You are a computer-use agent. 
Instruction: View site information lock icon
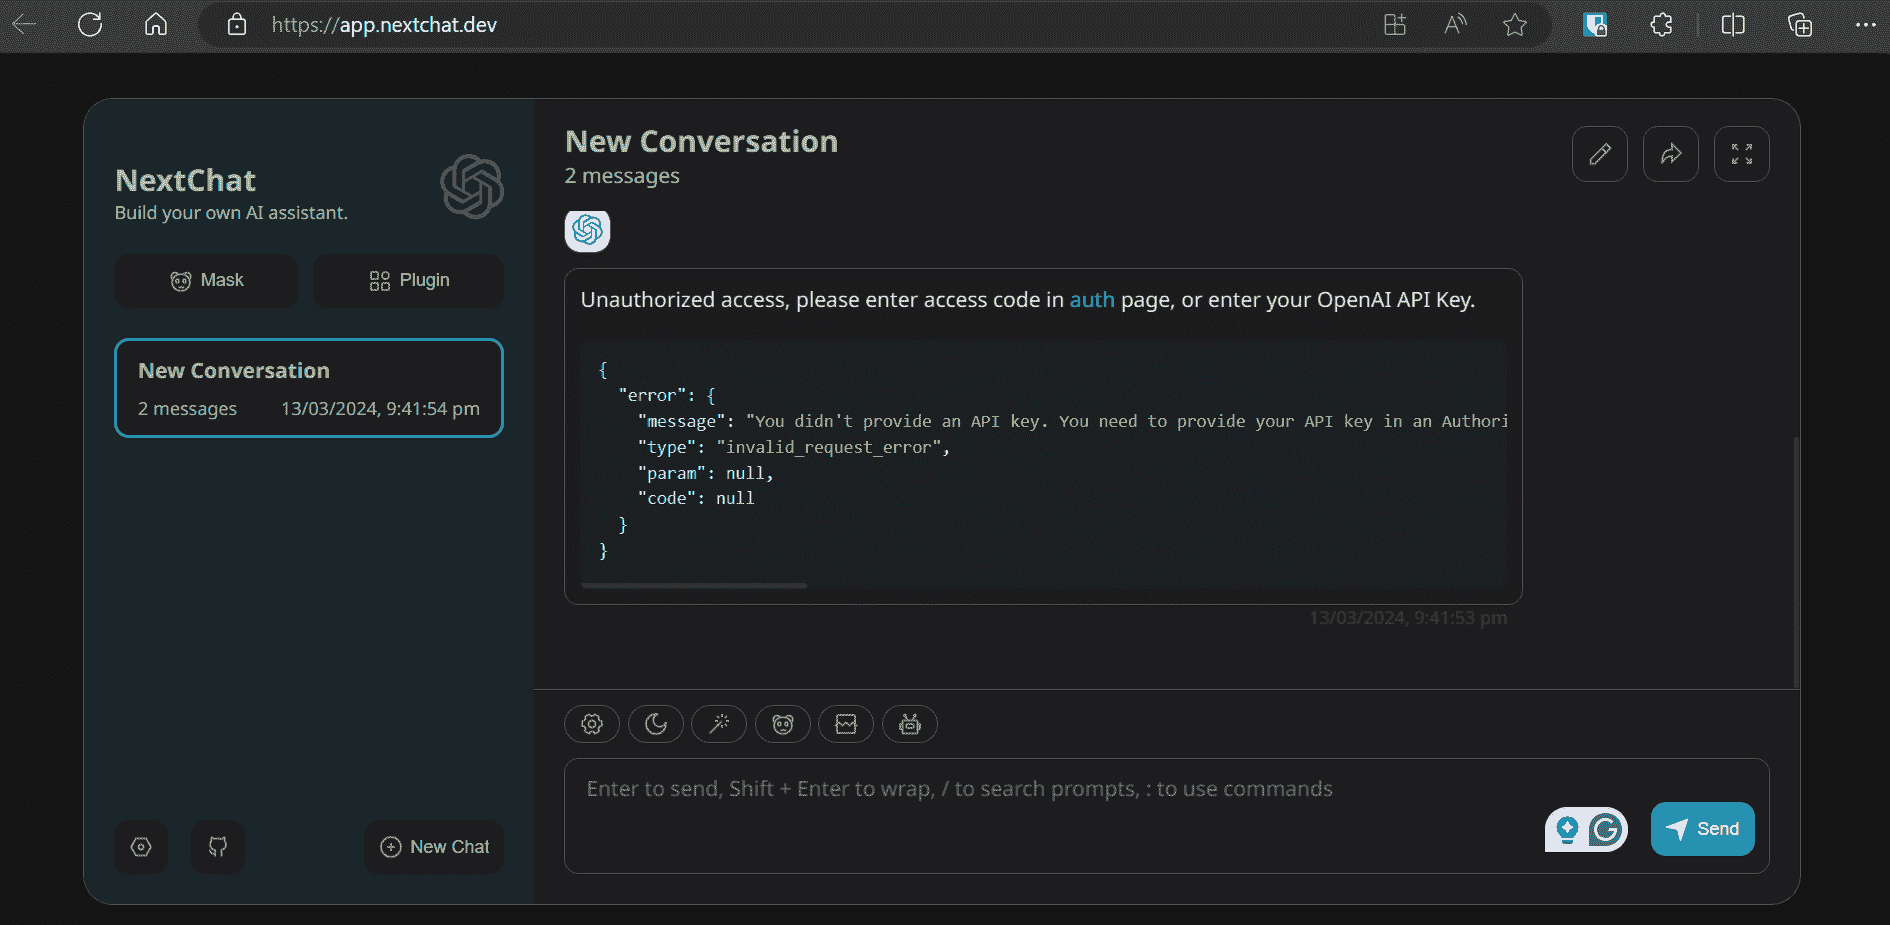pos(237,24)
